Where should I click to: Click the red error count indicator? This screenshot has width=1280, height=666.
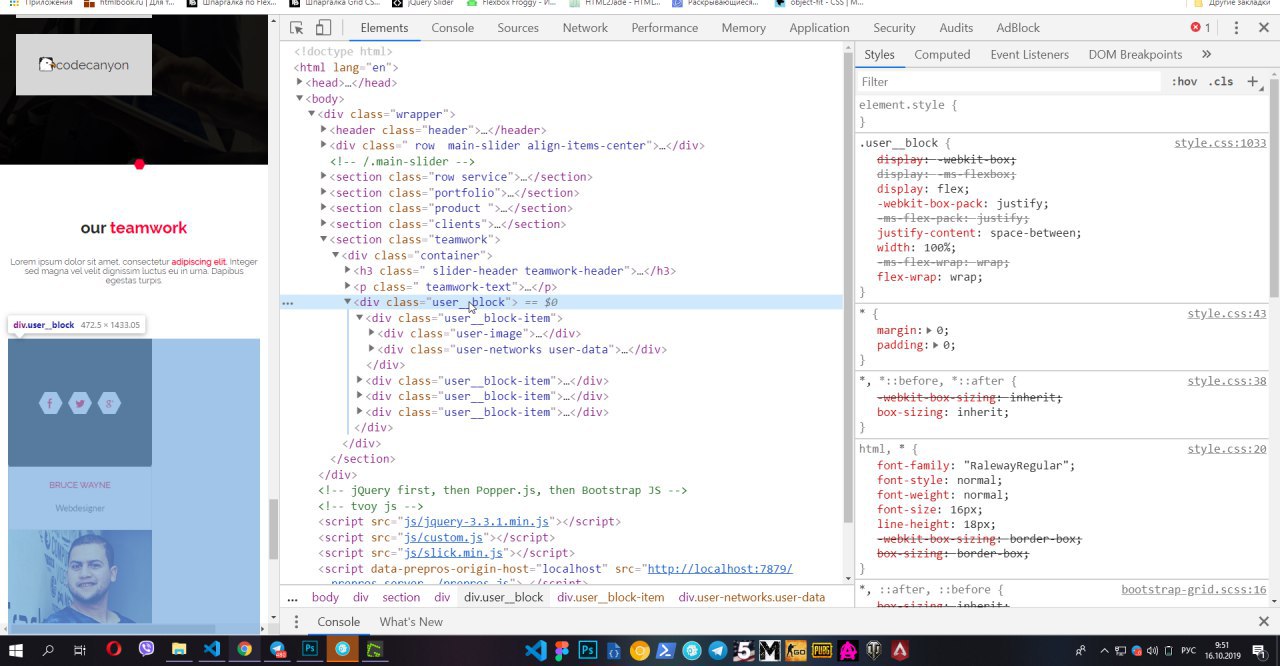point(1200,28)
